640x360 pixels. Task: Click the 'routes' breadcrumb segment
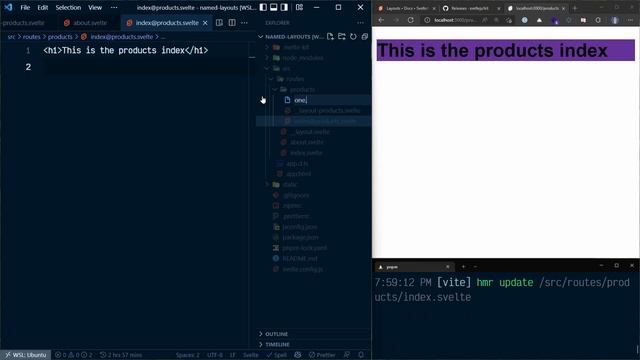[31, 37]
